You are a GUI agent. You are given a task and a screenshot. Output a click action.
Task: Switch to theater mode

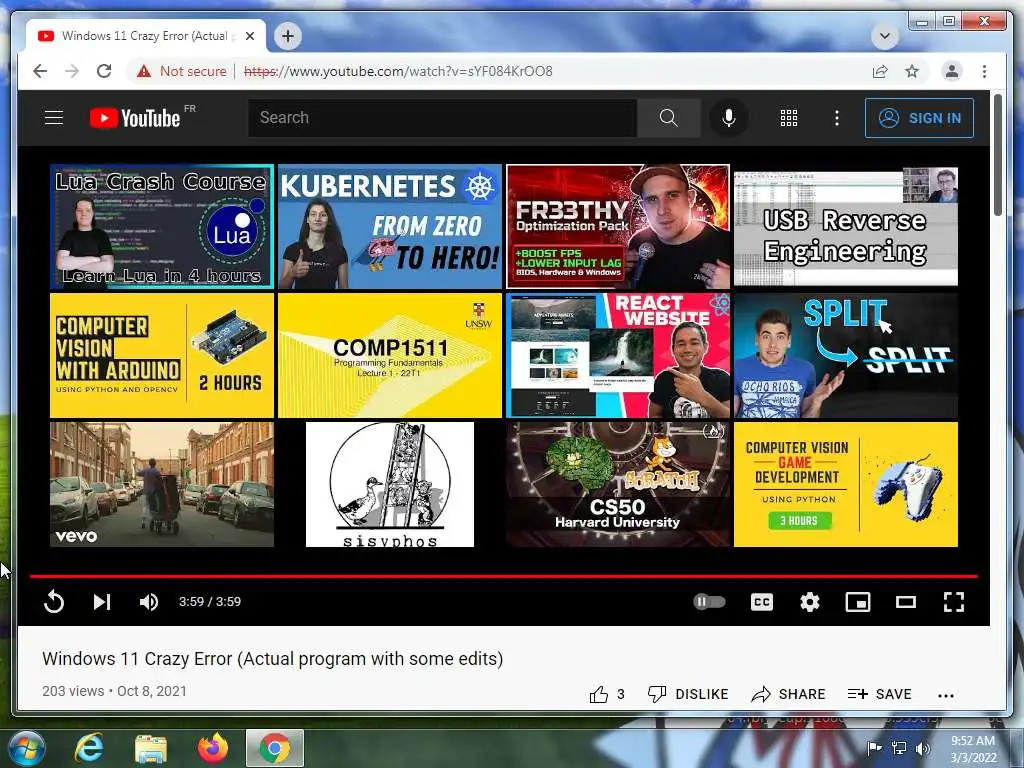pos(906,601)
